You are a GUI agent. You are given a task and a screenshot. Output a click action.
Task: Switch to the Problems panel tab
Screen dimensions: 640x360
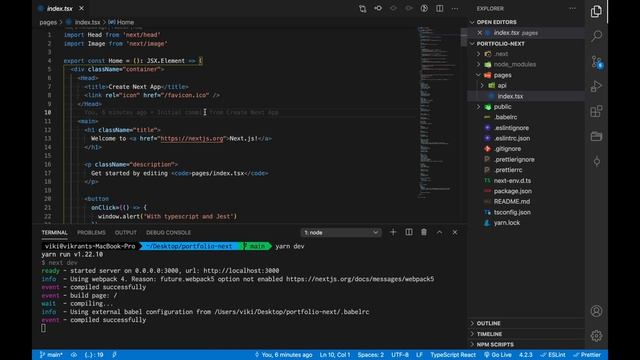coord(91,233)
